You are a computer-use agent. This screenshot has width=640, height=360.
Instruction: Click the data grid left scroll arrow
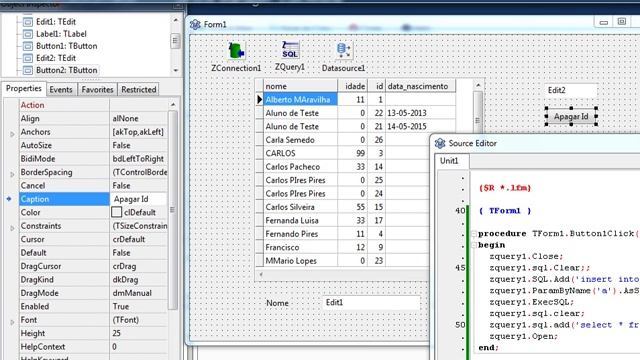click(x=261, y=274)
